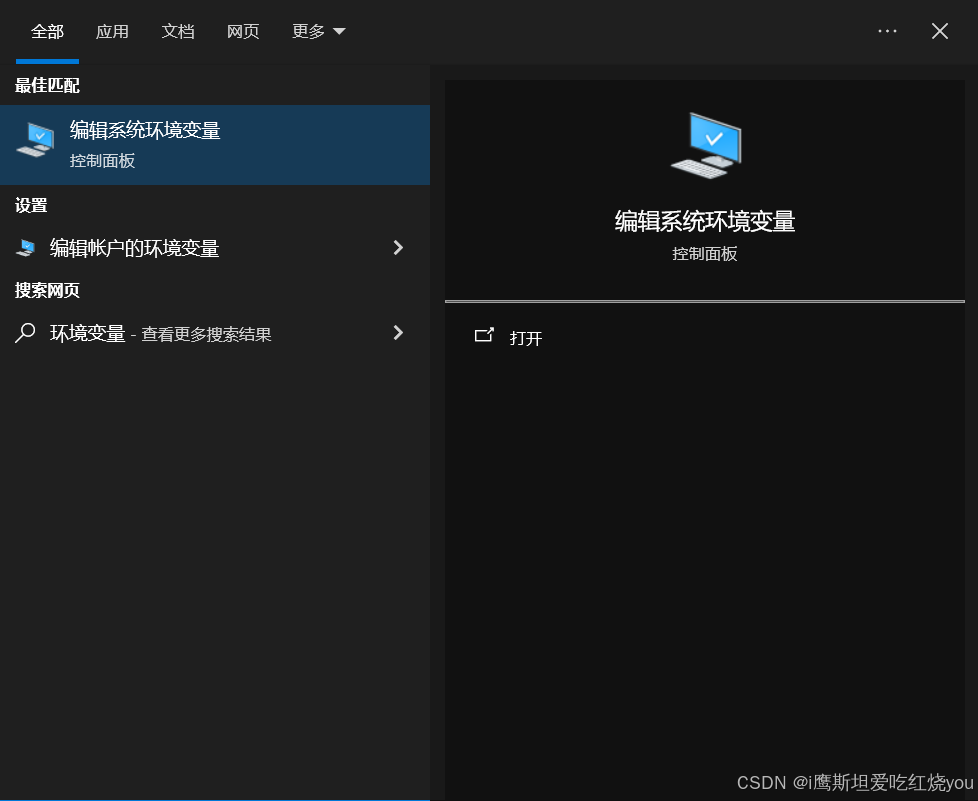Open the 更多 dropdown arrow
The height and width of the screenshot is (801, 978).
tap(339, 32)
